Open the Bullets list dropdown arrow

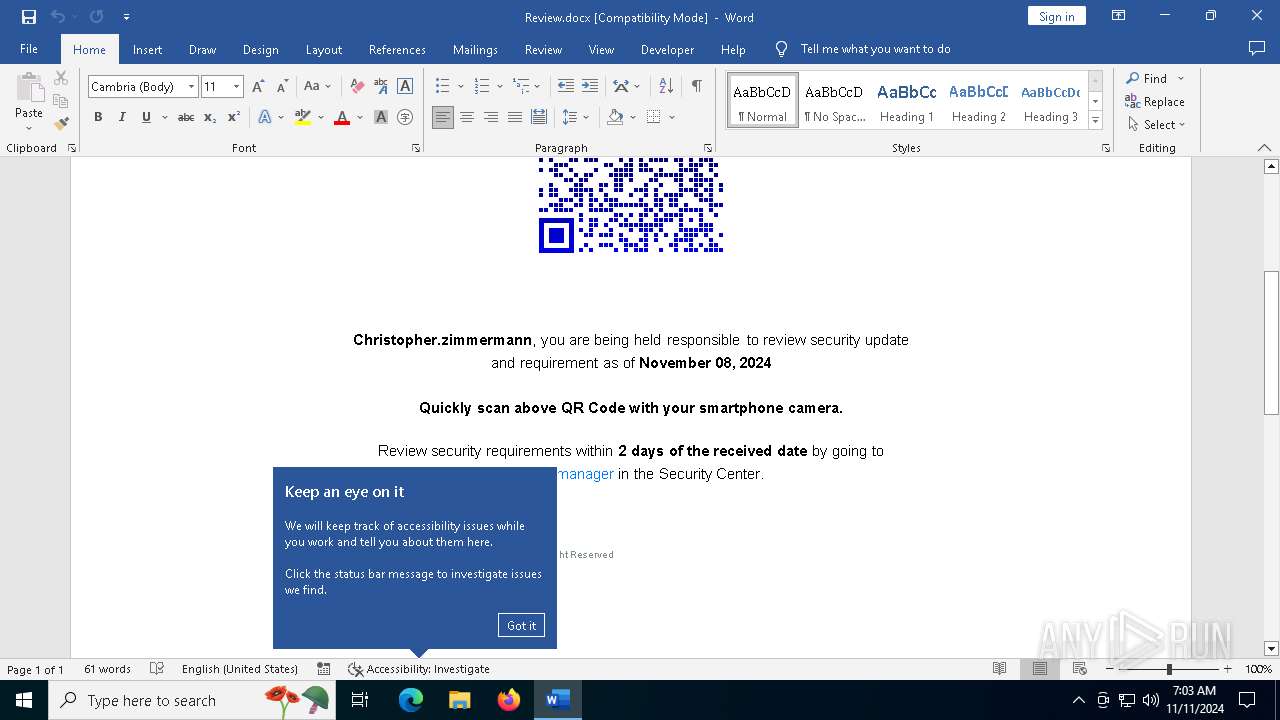tap(460, 87)
